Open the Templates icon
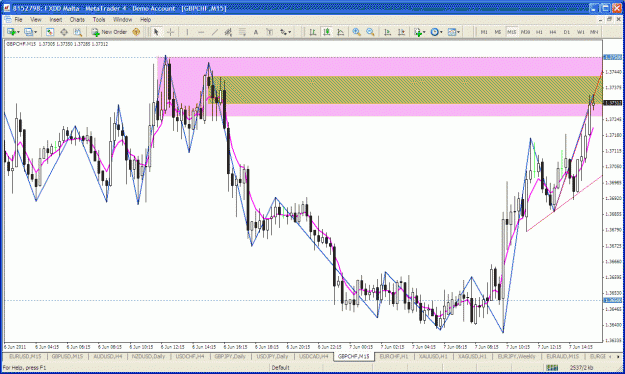 pyautogui.click(x=452, y=32)
